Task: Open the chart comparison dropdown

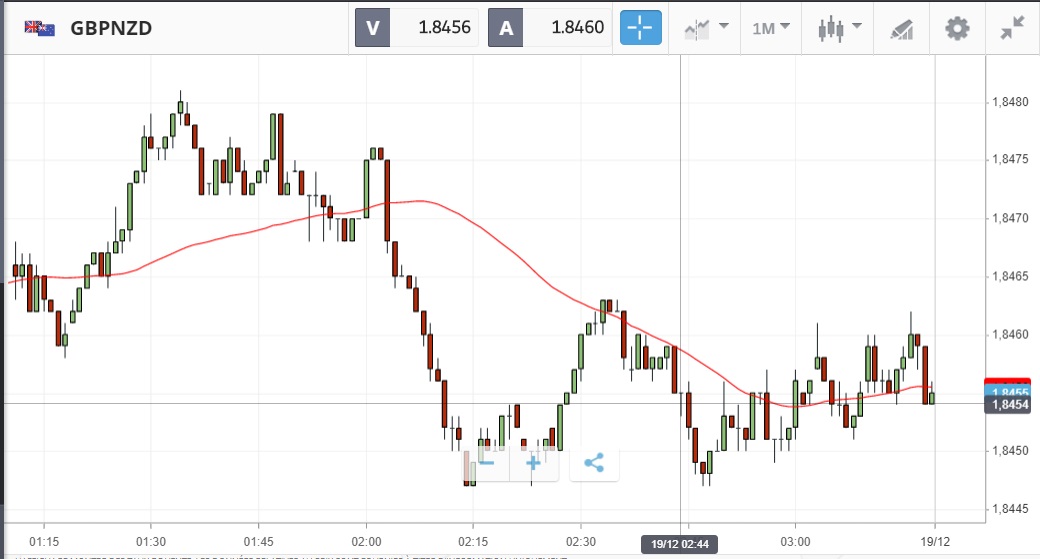Action: tap(706, 28)
